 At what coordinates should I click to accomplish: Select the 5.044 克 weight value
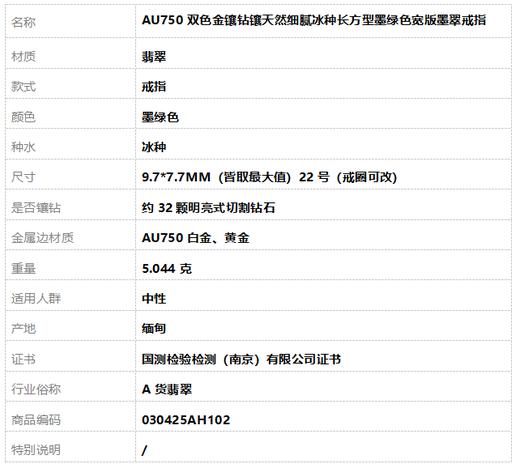click(167, 268)
